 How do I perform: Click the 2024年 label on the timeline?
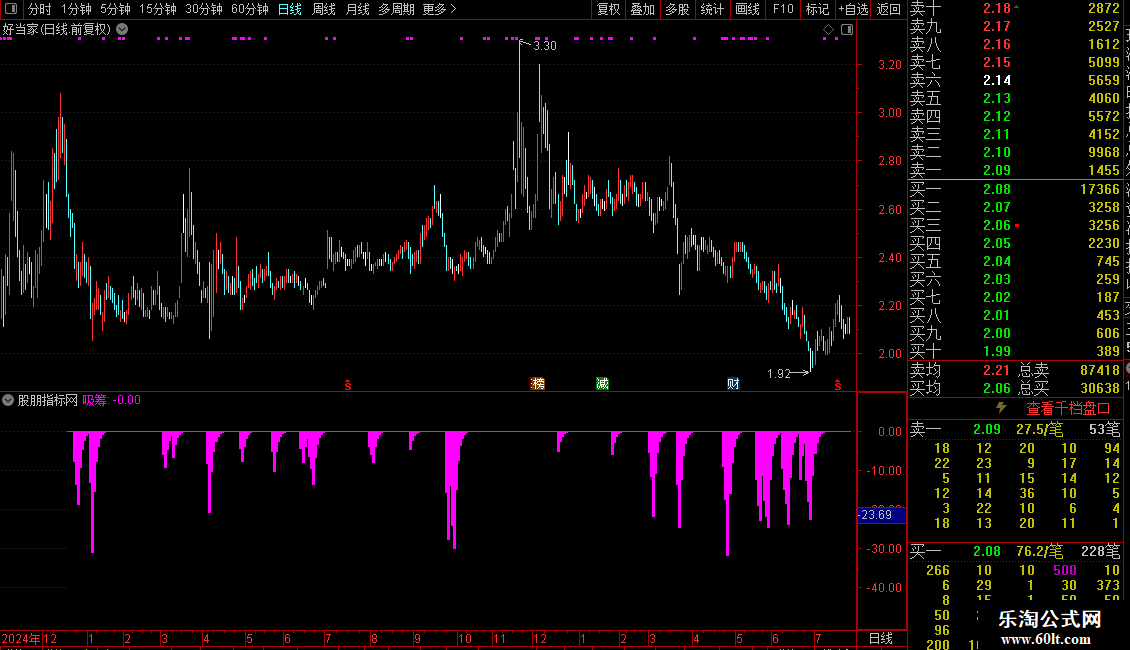coord(21,638)
